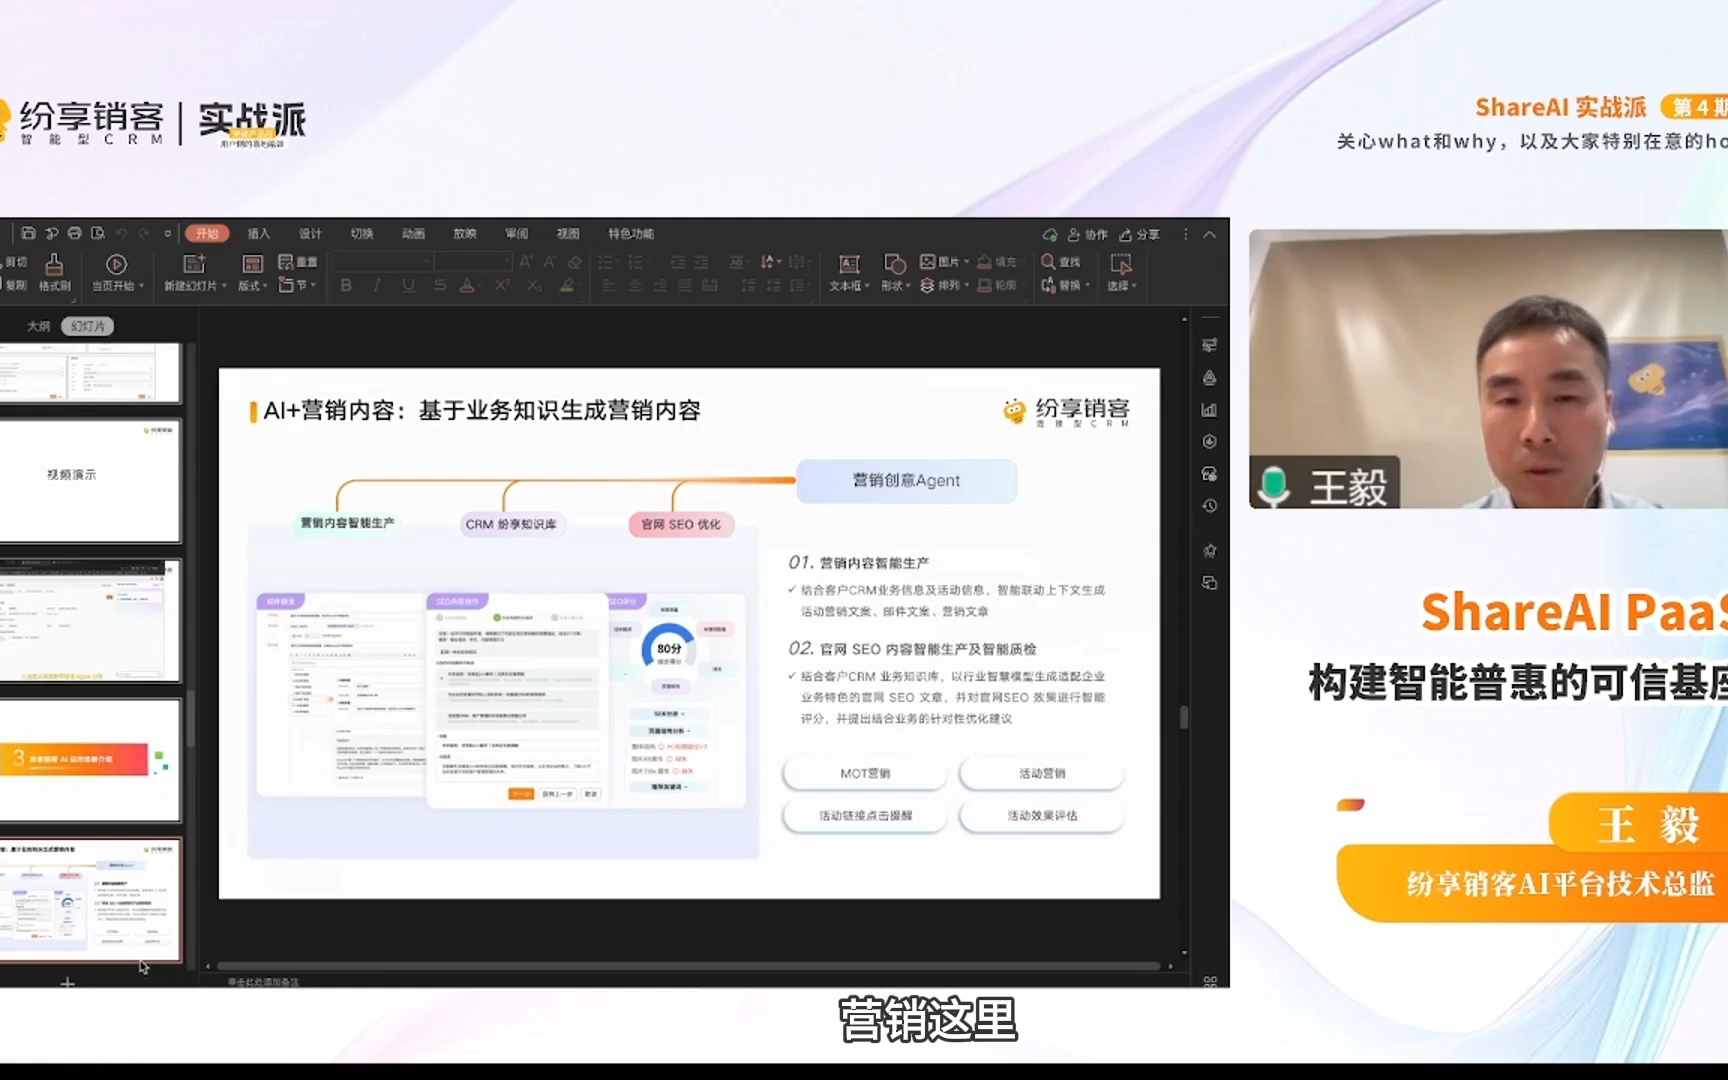
Task: Open the 设计 (Design) ribbon tab
Action: pos(310,233)
